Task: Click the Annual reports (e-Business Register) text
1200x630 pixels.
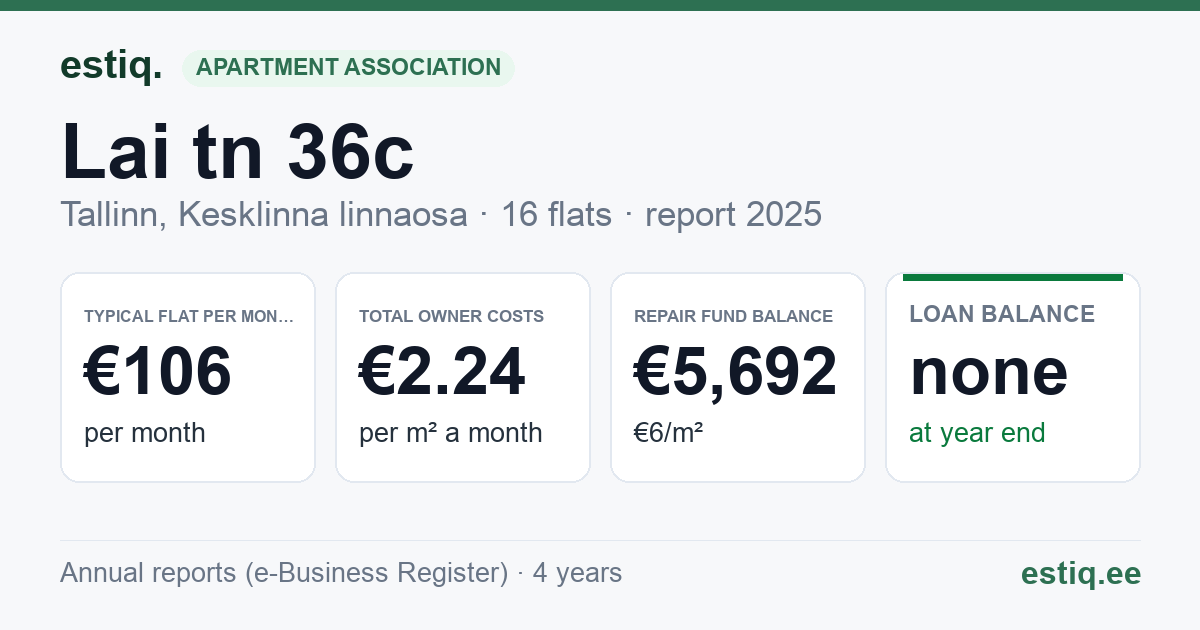Action: 284,573
